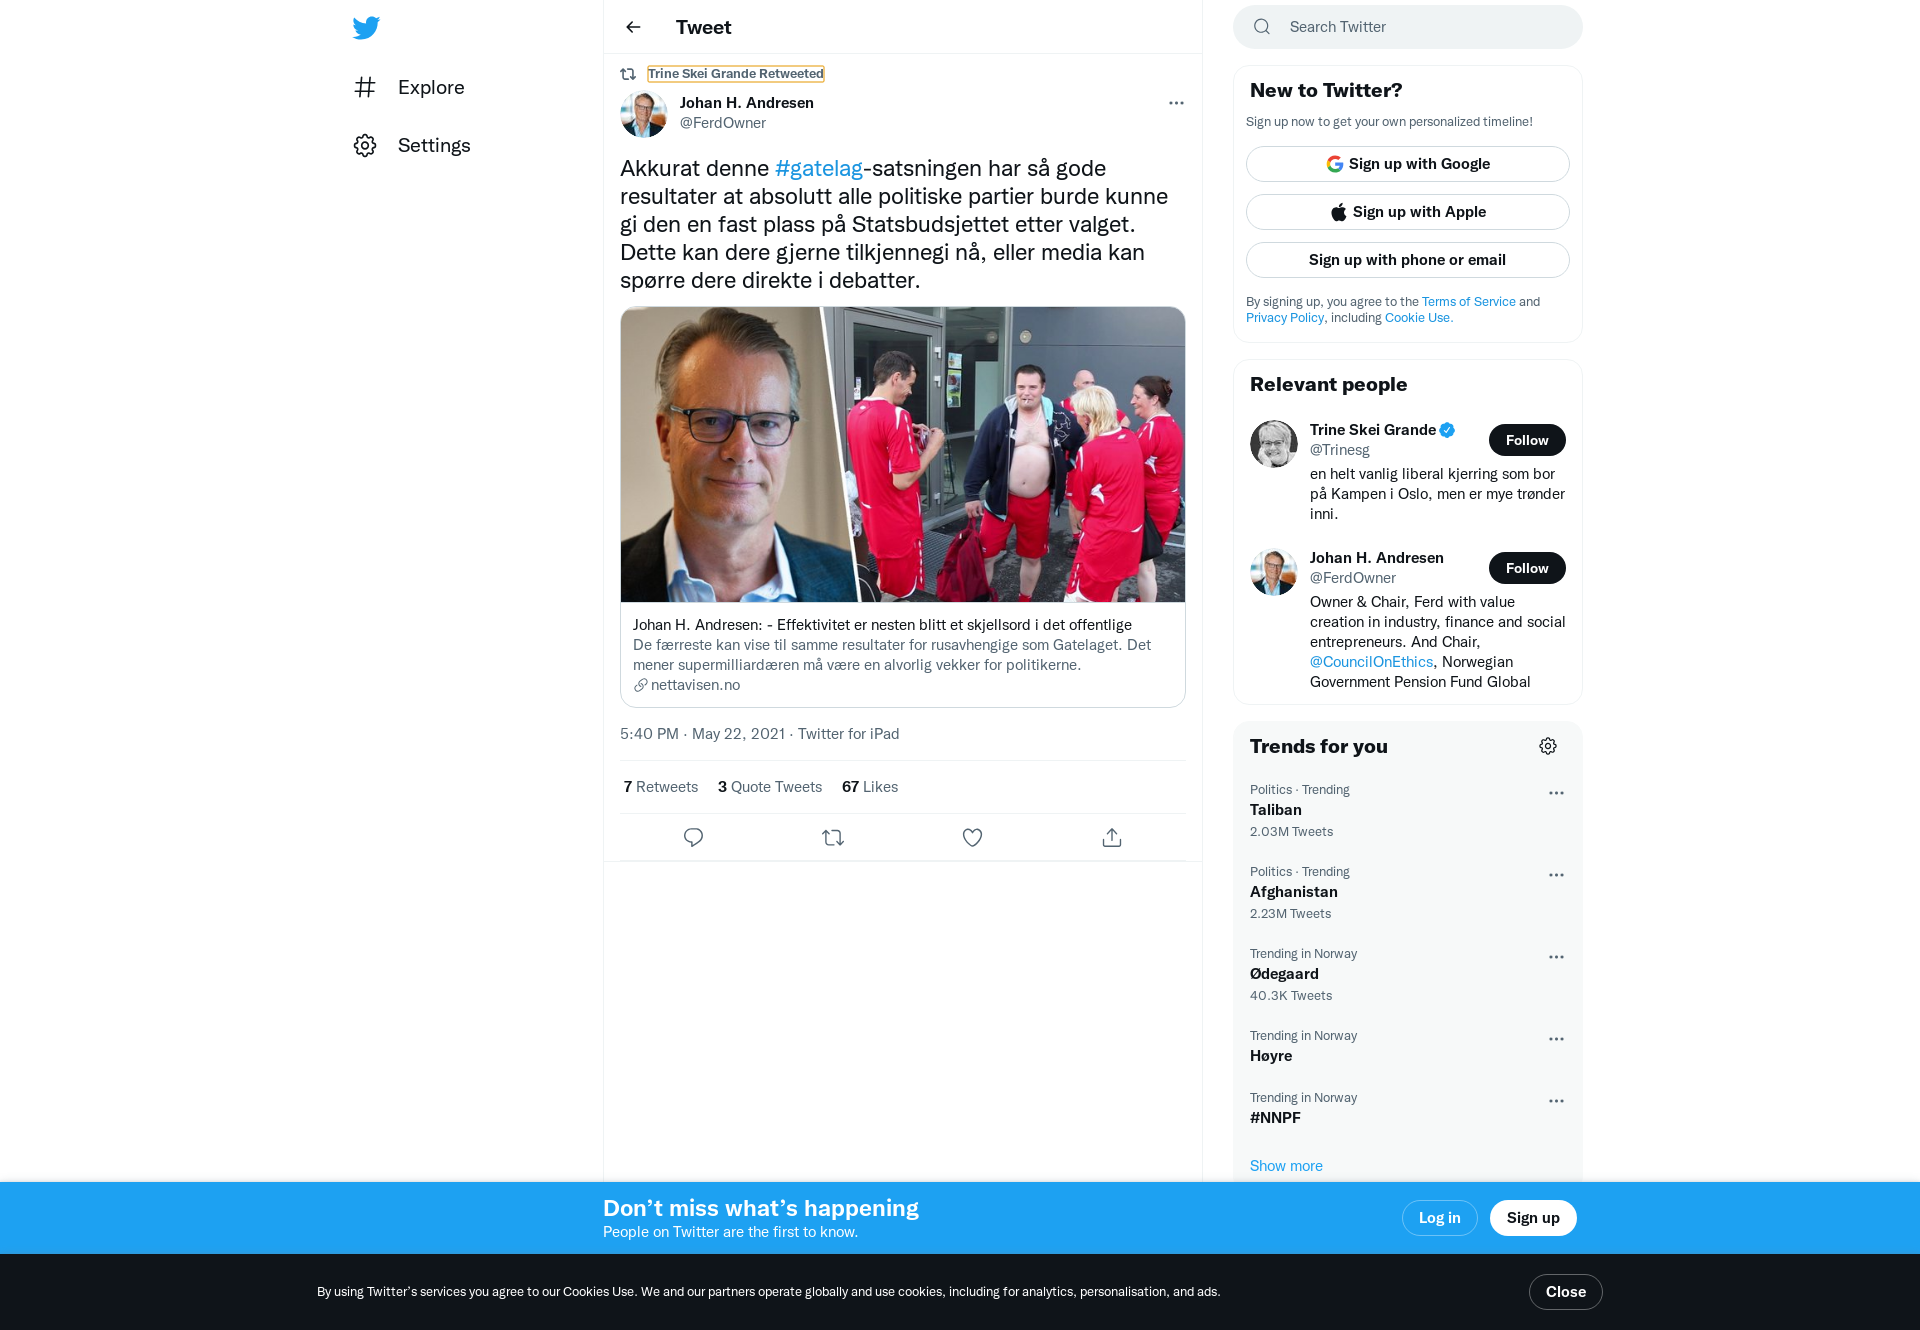Expand options for the Taliban trend
This screenshot has width=1920, height=1330.
coord(1556,793)
